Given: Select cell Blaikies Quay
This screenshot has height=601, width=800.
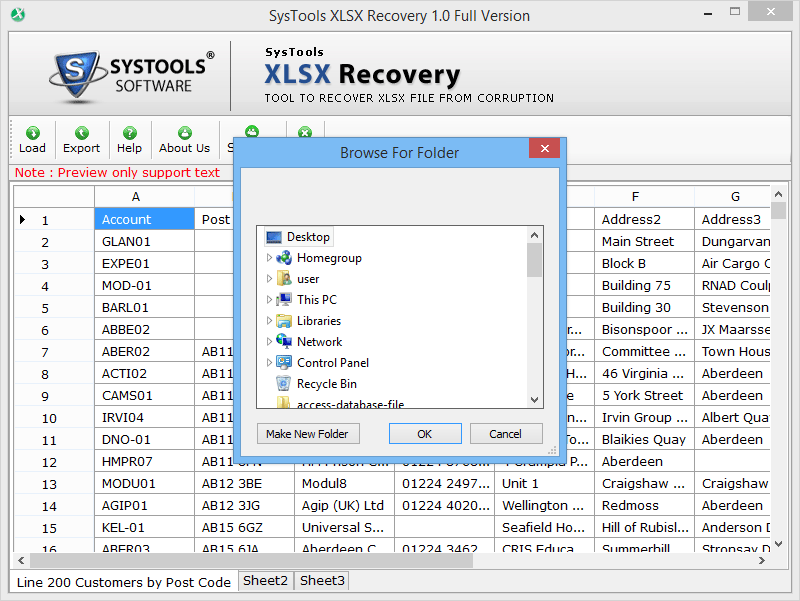Looking at the screenshot, I should (644, 439).
